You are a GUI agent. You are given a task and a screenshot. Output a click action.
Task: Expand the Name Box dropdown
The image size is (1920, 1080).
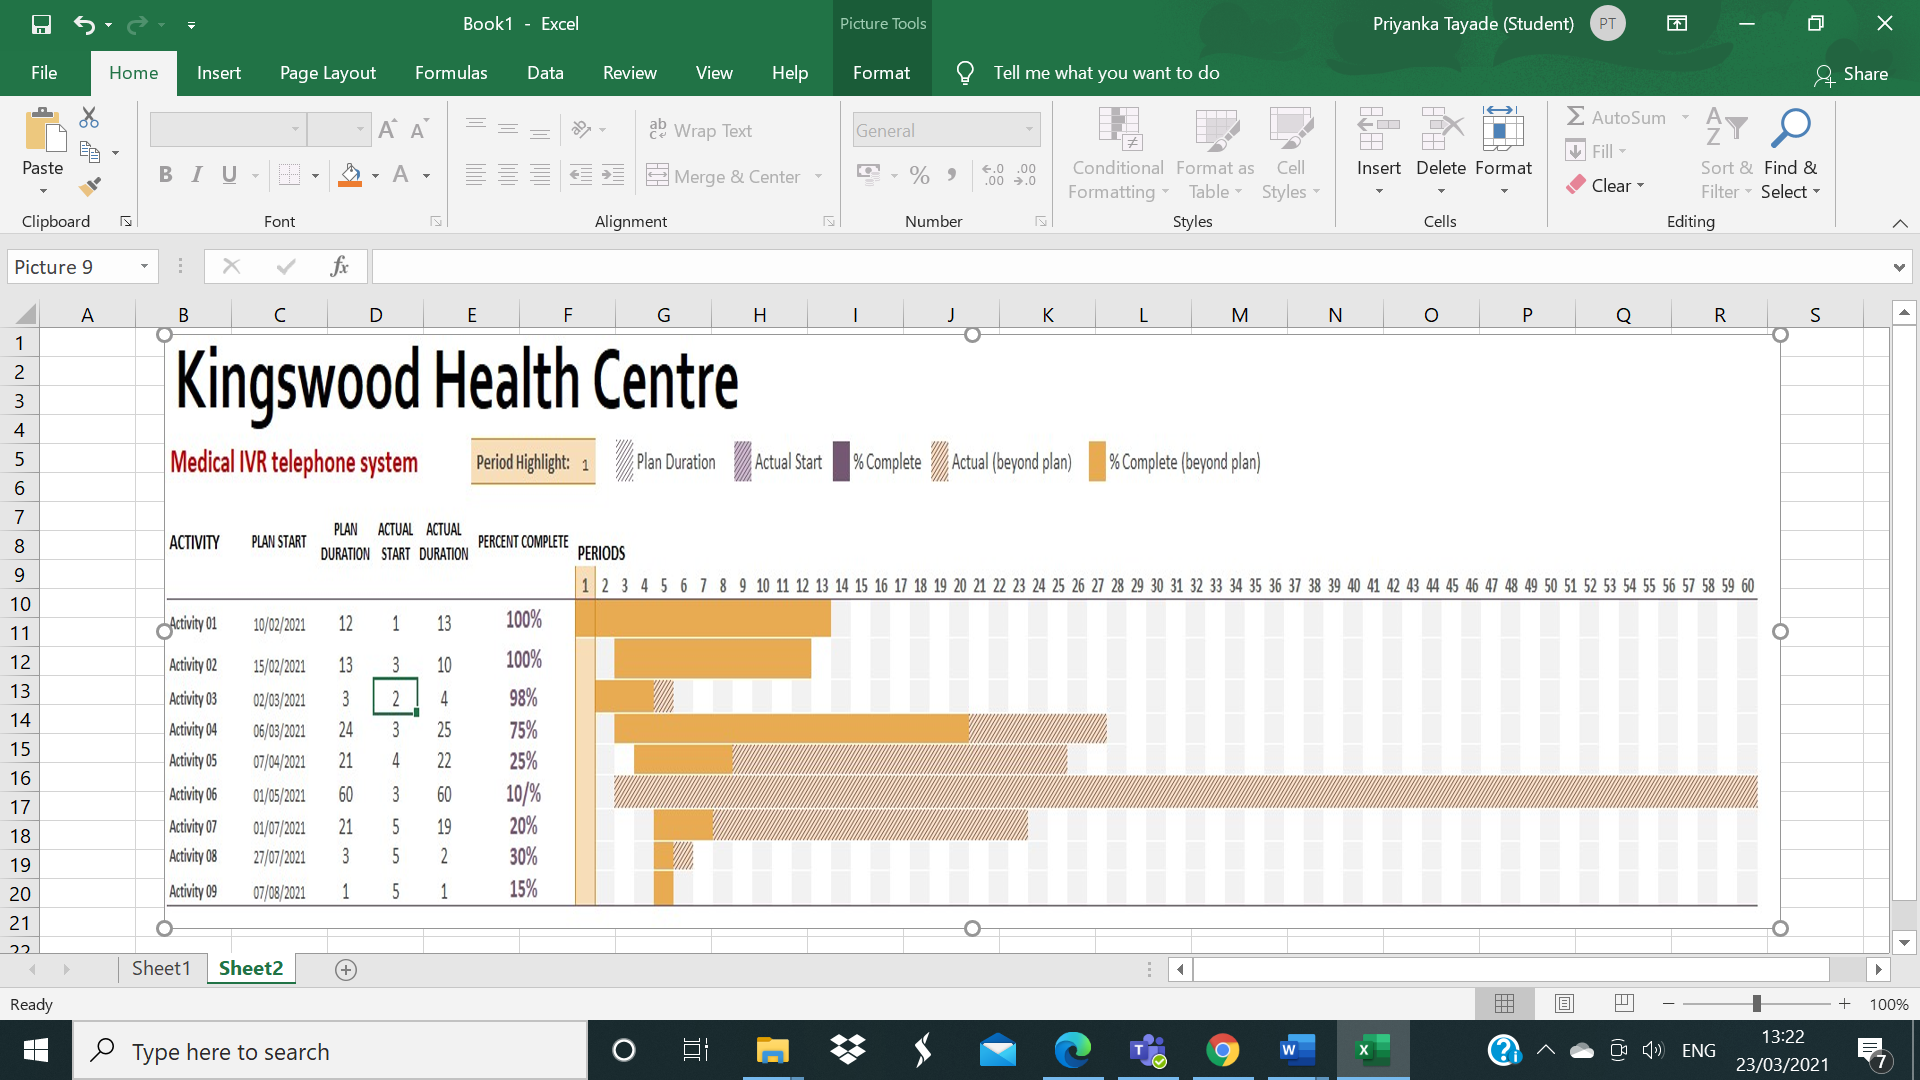tap(144, 266)
